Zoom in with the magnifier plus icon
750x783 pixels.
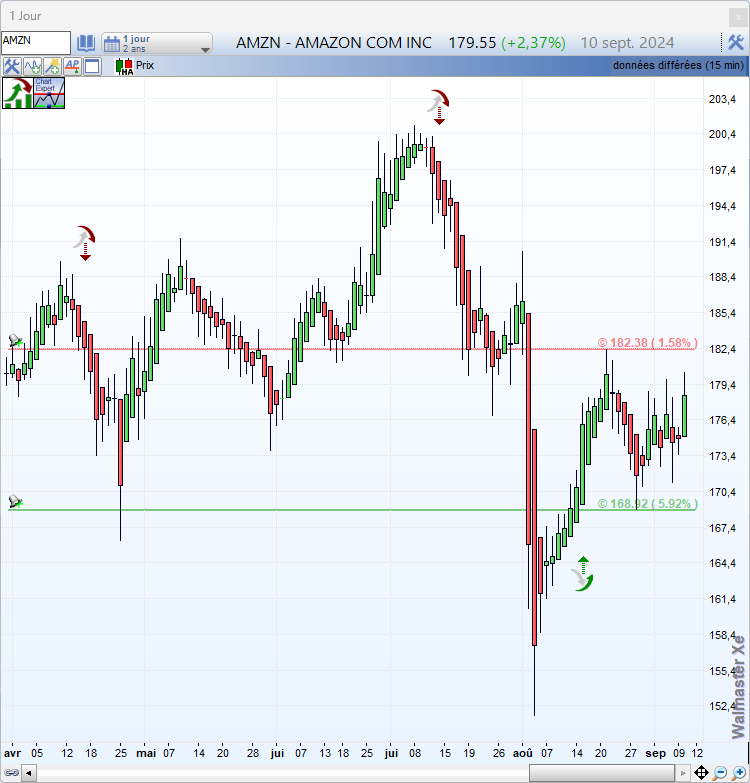739,773
